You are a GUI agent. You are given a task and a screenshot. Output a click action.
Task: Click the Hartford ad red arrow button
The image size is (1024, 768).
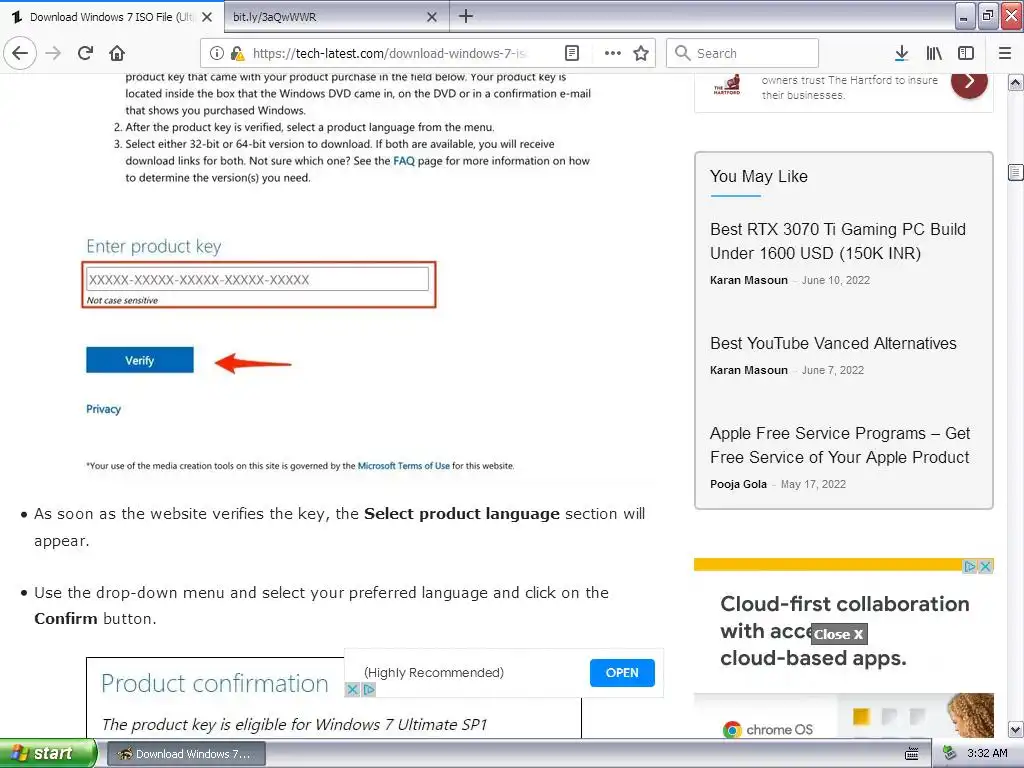coord(969,82)
